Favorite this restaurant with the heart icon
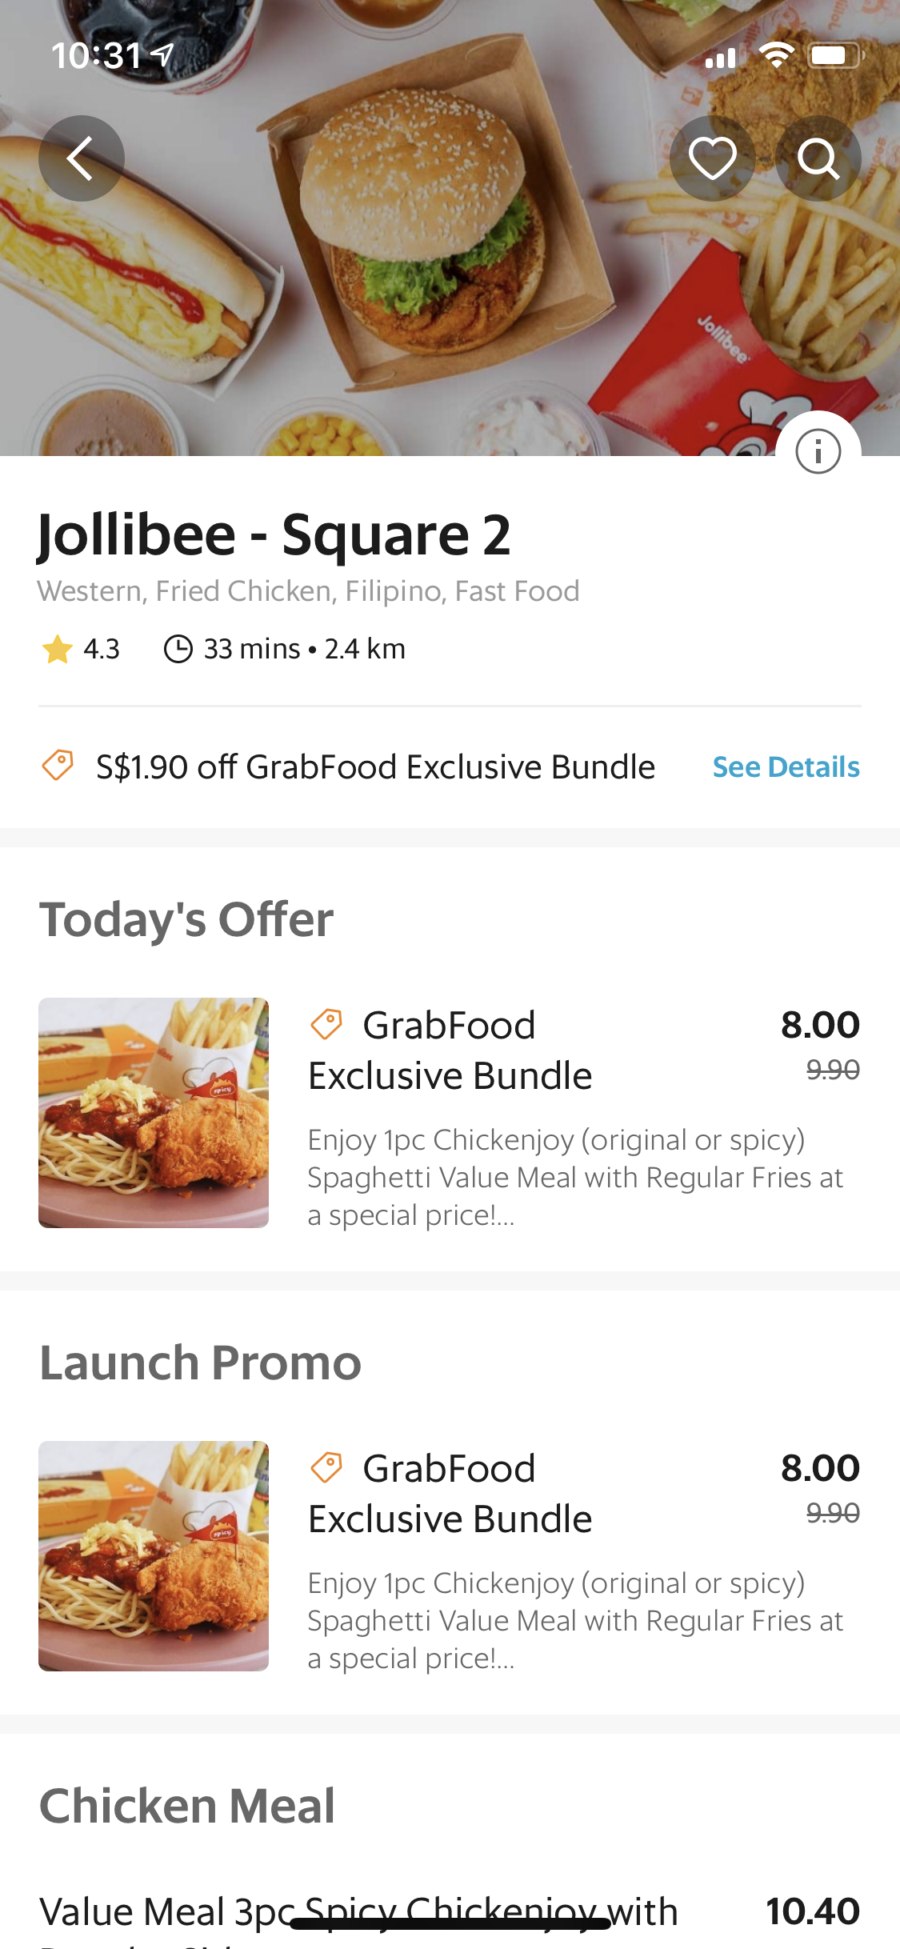The image size is (900, 1949). tap(712, 158)
